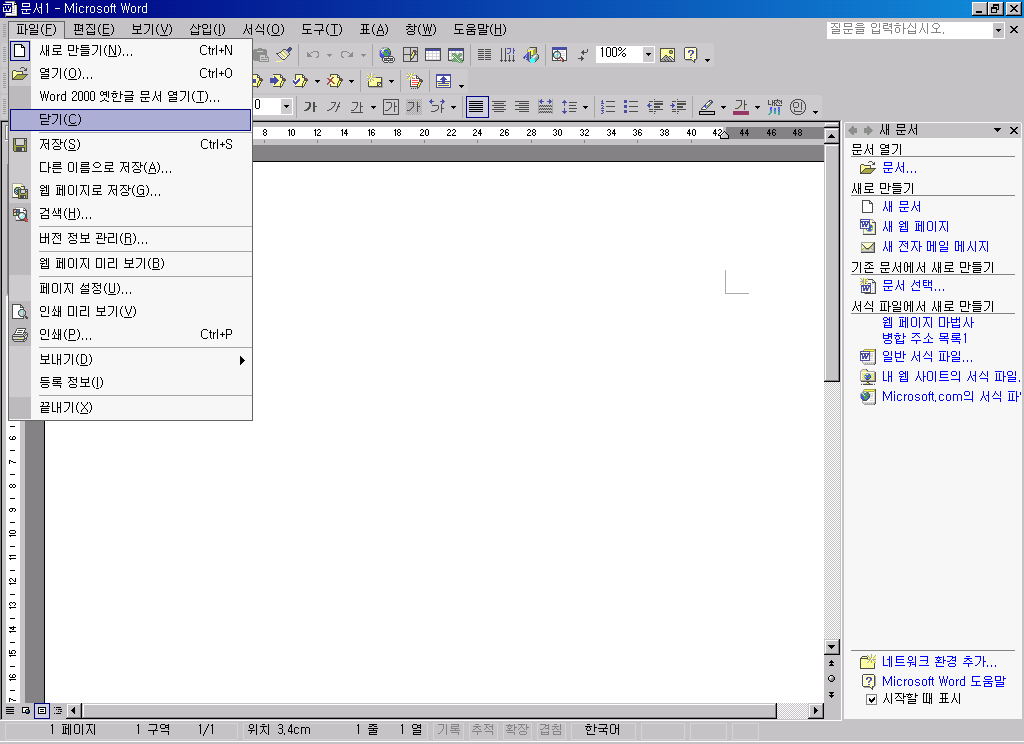Click the Align Right icon
The height and width of the screenshot is (744, 1024).
tap(522, 107)
